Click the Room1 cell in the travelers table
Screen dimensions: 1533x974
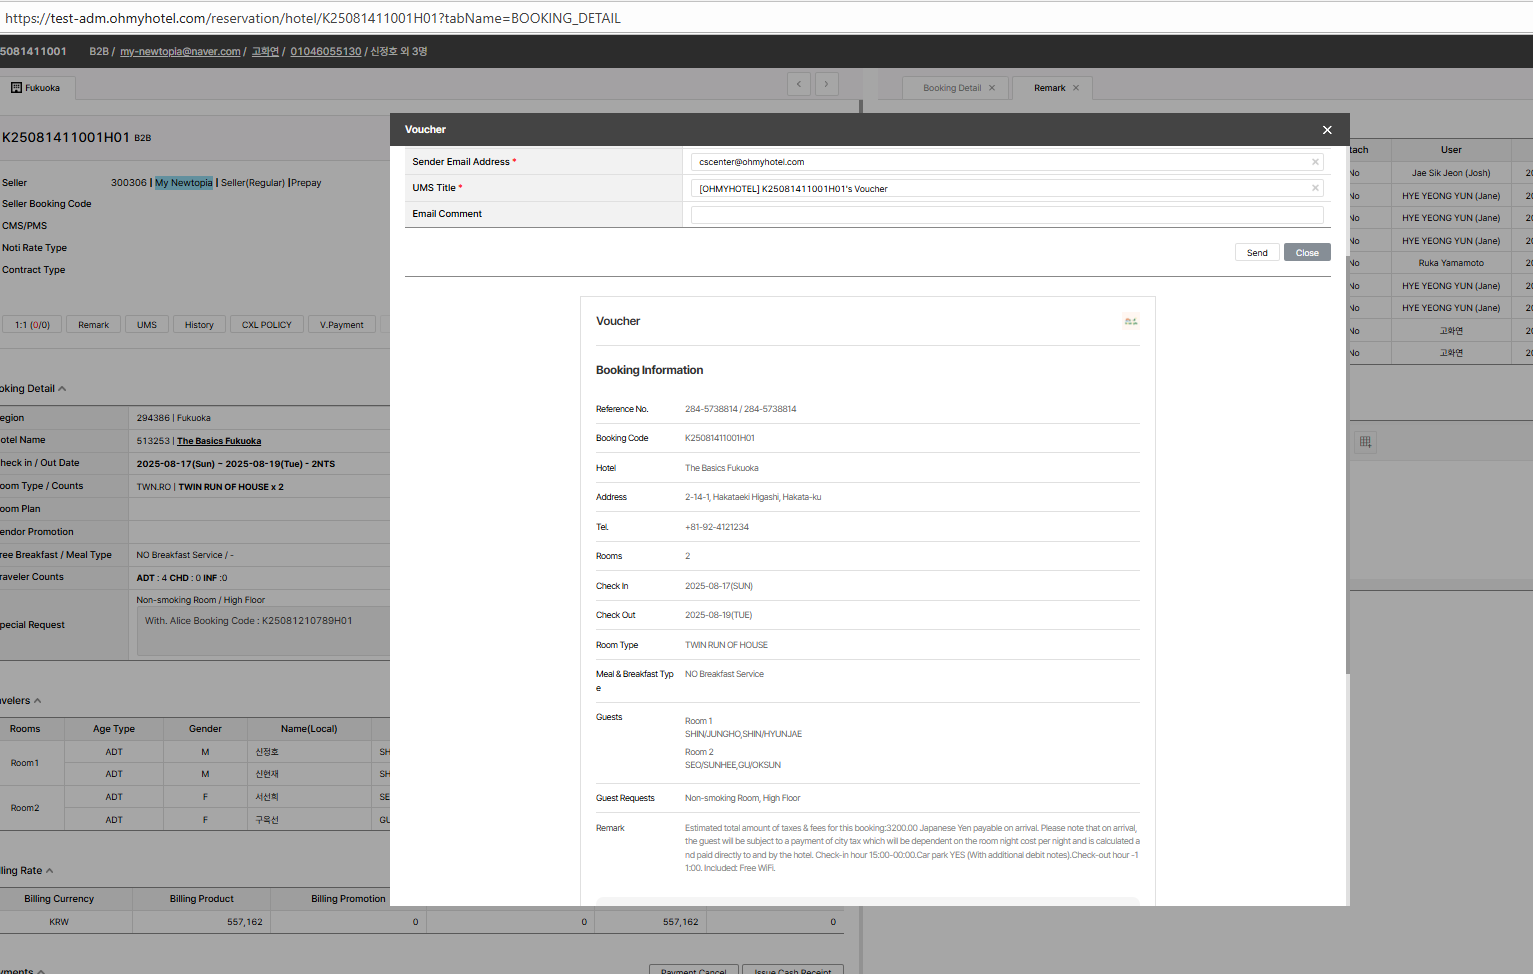tap(25, 763)
